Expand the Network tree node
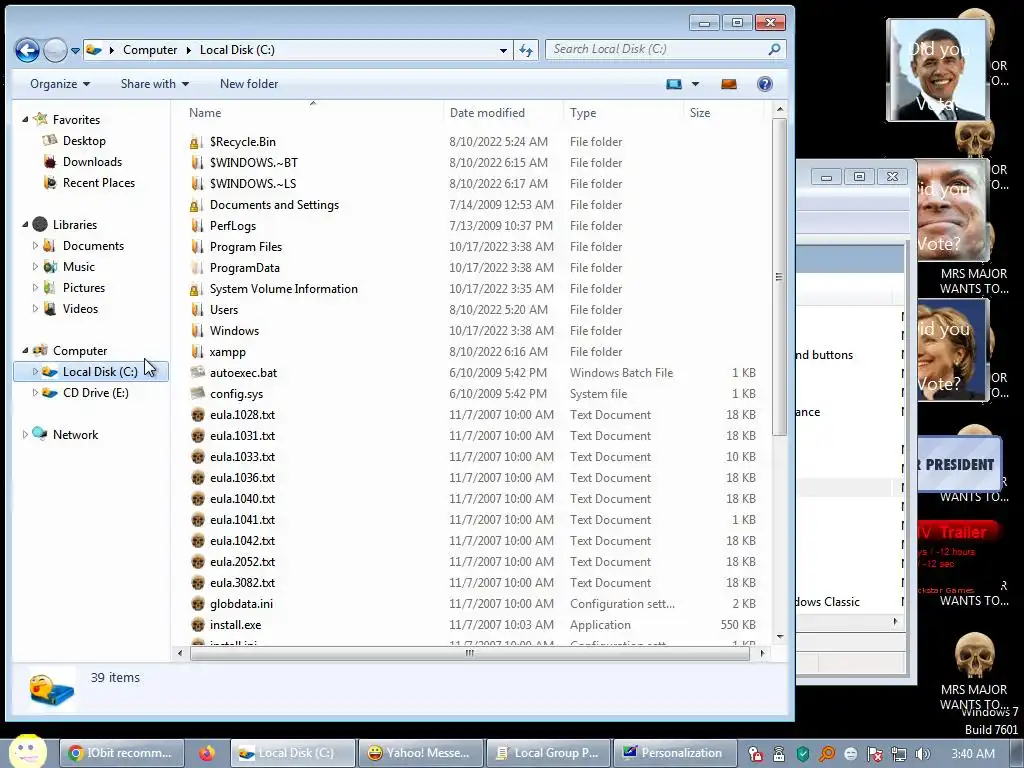This screenshot has height=768, width=1024. click(25, 434)
